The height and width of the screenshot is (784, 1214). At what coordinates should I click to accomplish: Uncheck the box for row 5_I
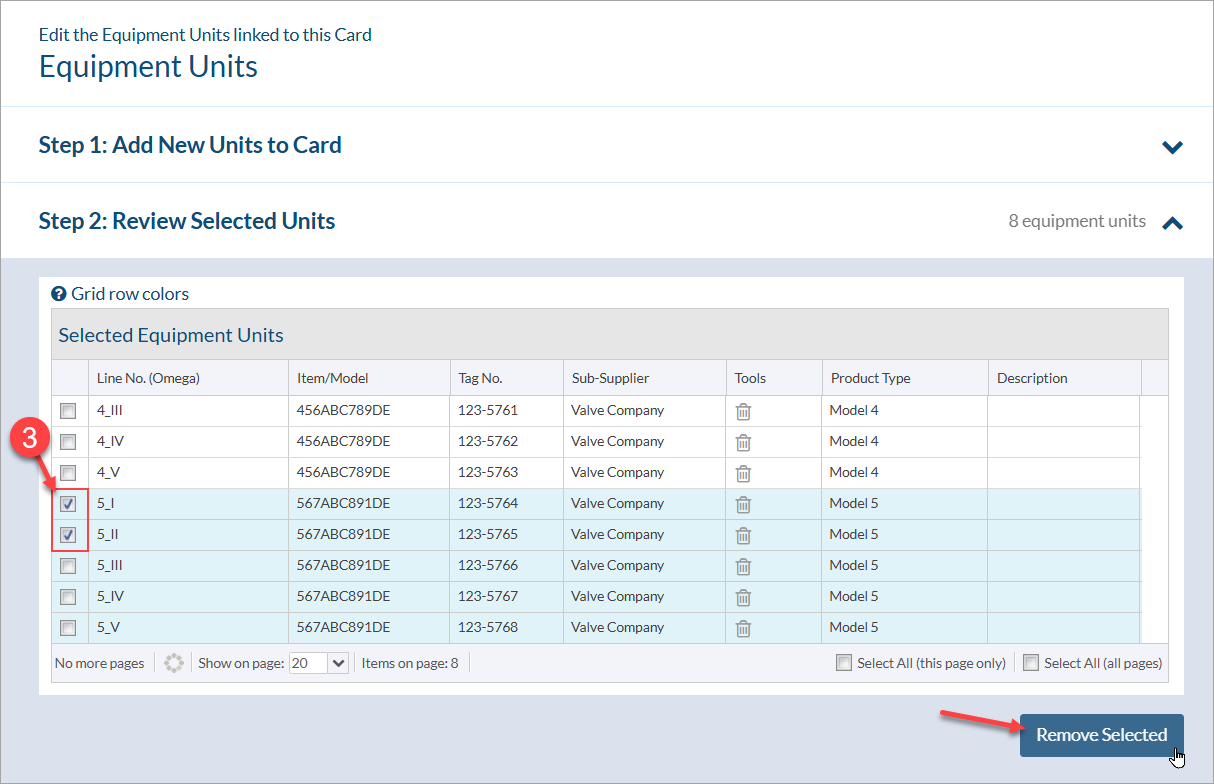point(68,504)
